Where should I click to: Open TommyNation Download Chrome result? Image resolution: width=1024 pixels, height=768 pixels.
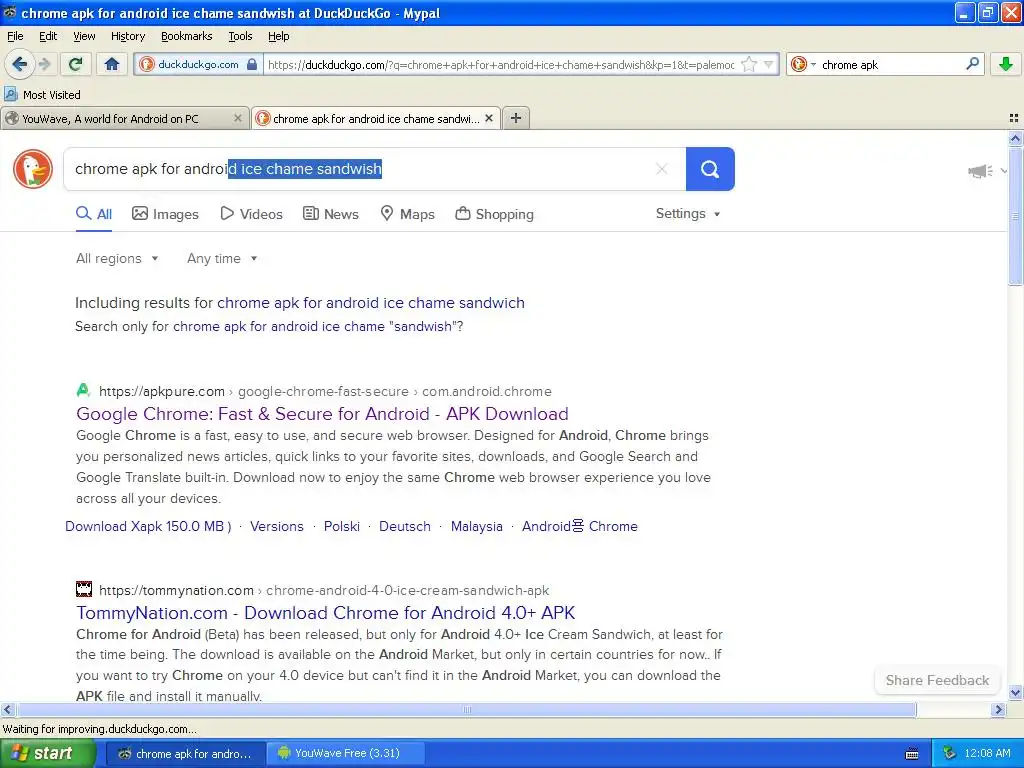(325, 613)
